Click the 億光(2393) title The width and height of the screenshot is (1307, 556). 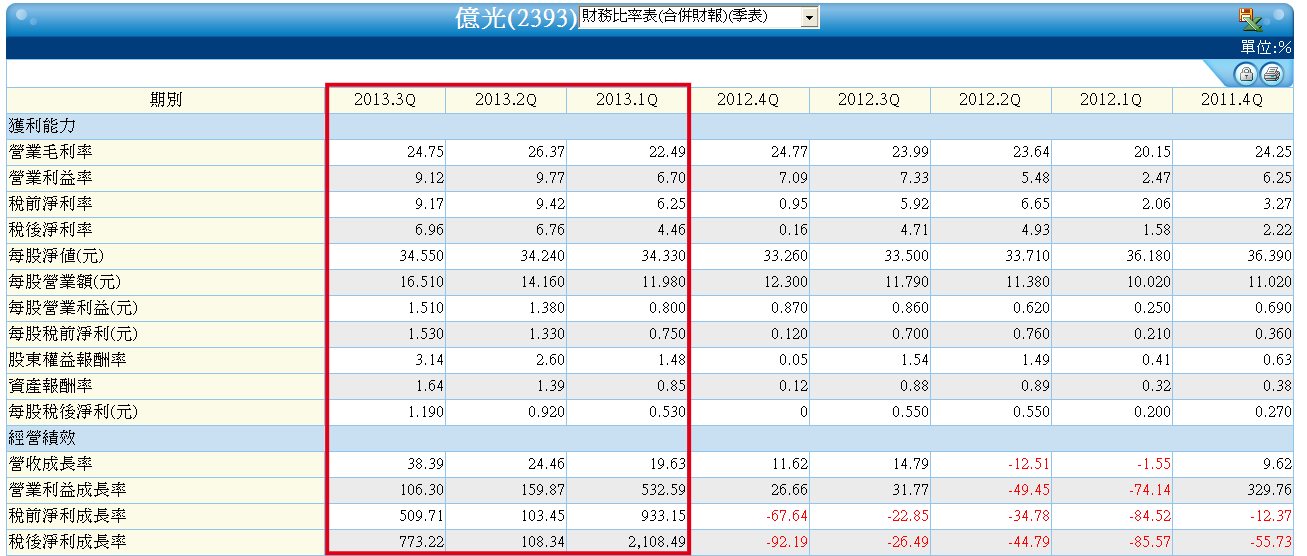pyautogui.click(x=516, y=18)
